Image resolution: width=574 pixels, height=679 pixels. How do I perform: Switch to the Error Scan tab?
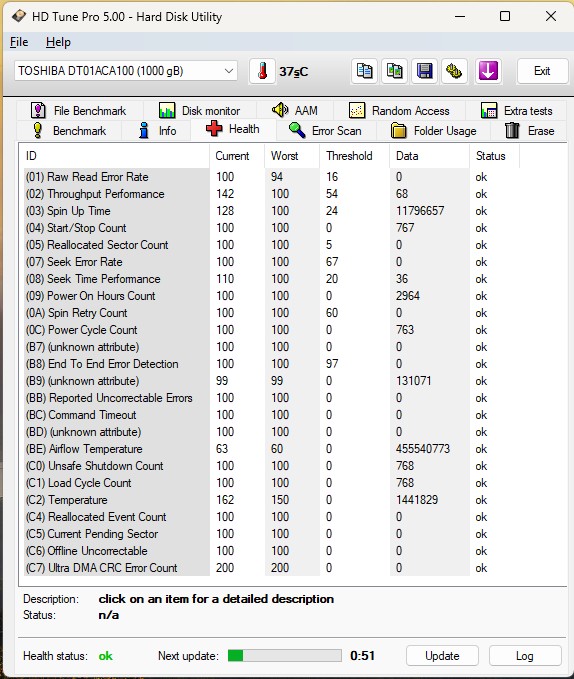325,131
